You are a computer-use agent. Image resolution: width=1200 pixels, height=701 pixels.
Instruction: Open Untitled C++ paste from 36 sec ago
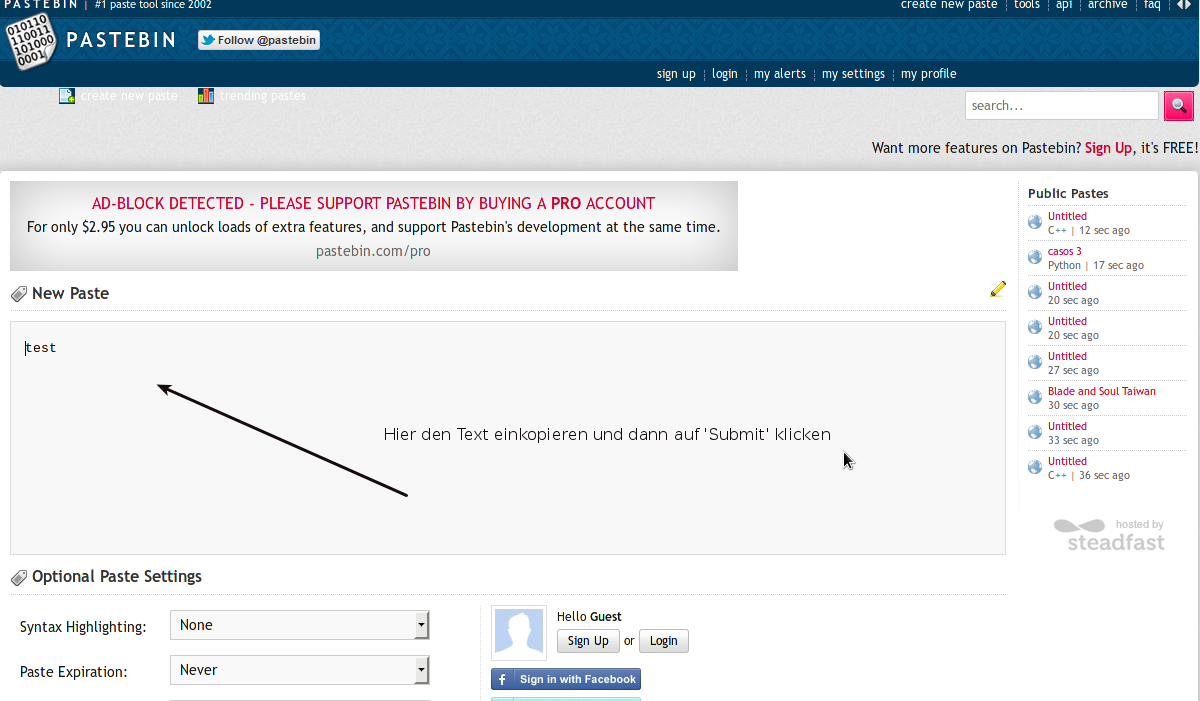pos(1067,461)
